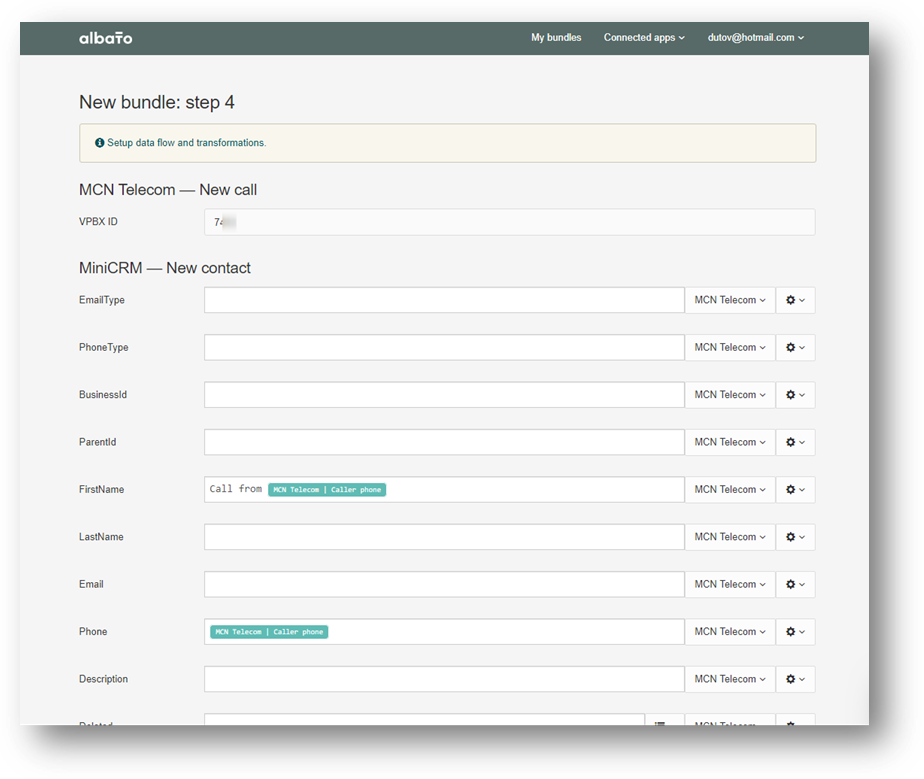The width and height of the screenshot is (924, 779).
Task: Click the info icon in the setup notice
Action: click(x=100, y=143)
